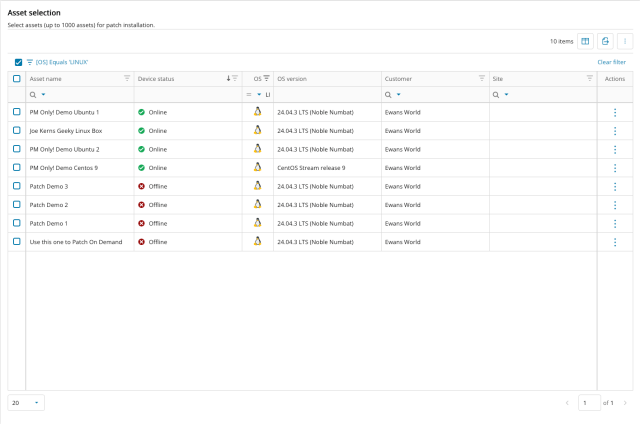
Task: Open the Asset name column filter icon
Action: click(127, 78)
